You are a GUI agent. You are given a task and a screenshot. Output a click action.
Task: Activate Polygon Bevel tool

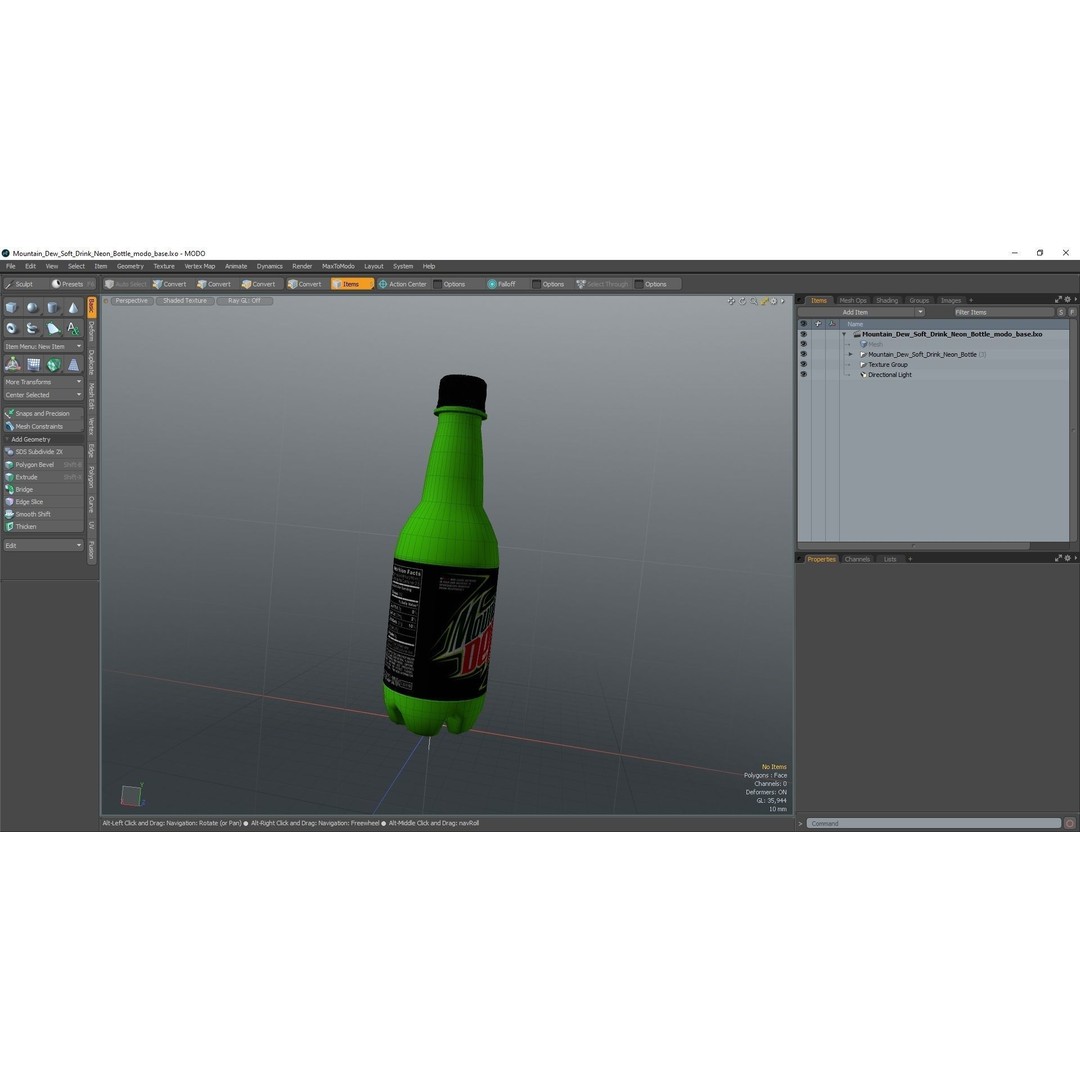pyautogui.click(x=43, y=465)
